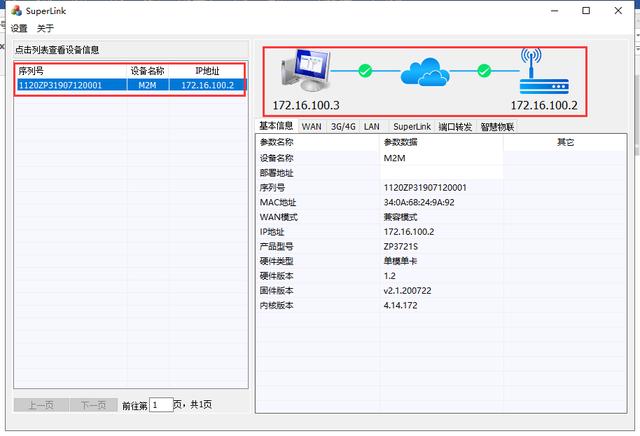Image resolution: width=640 pixels, height=436 pixels.
Task: Open the 关于 menu
Action: coord(45,28)
